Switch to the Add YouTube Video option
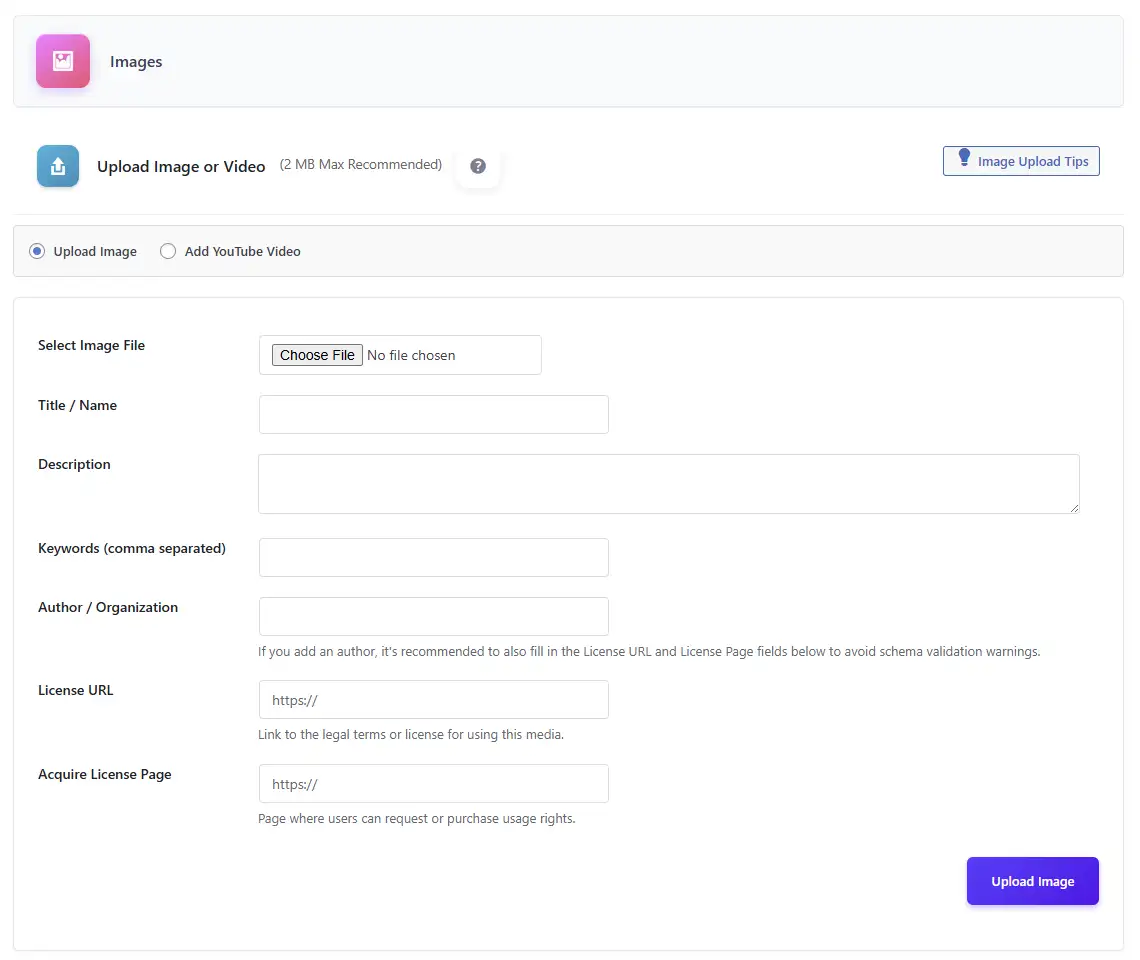 tap(168, 251)
